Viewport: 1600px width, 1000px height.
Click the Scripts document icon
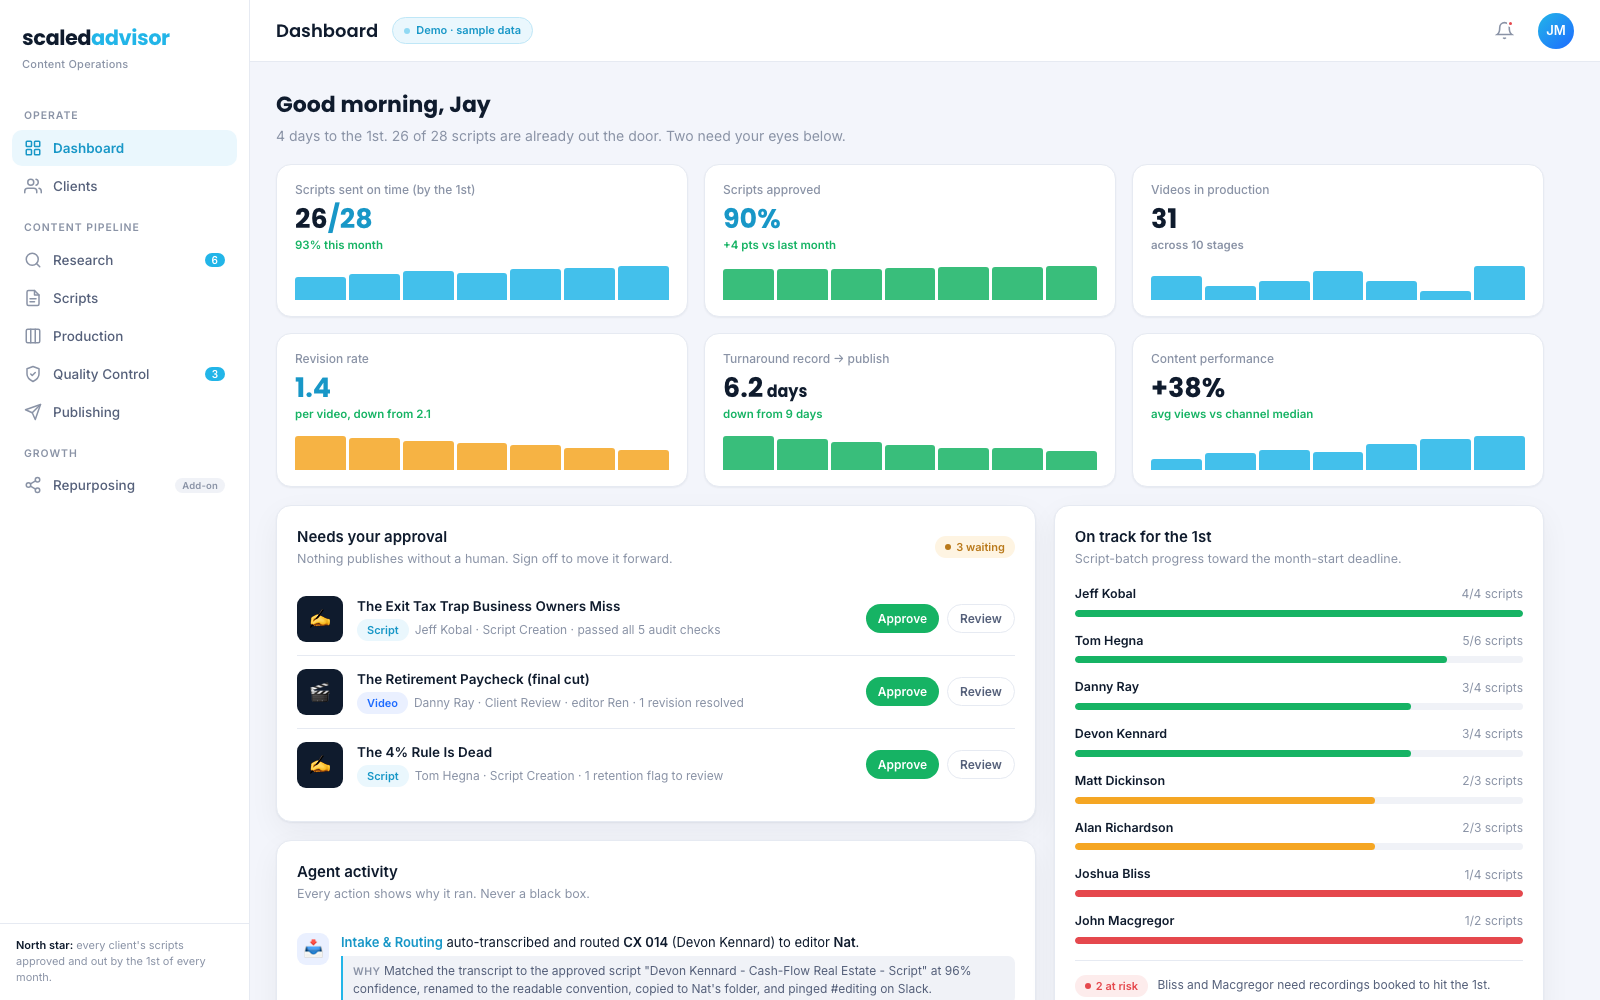click(33, 298)
